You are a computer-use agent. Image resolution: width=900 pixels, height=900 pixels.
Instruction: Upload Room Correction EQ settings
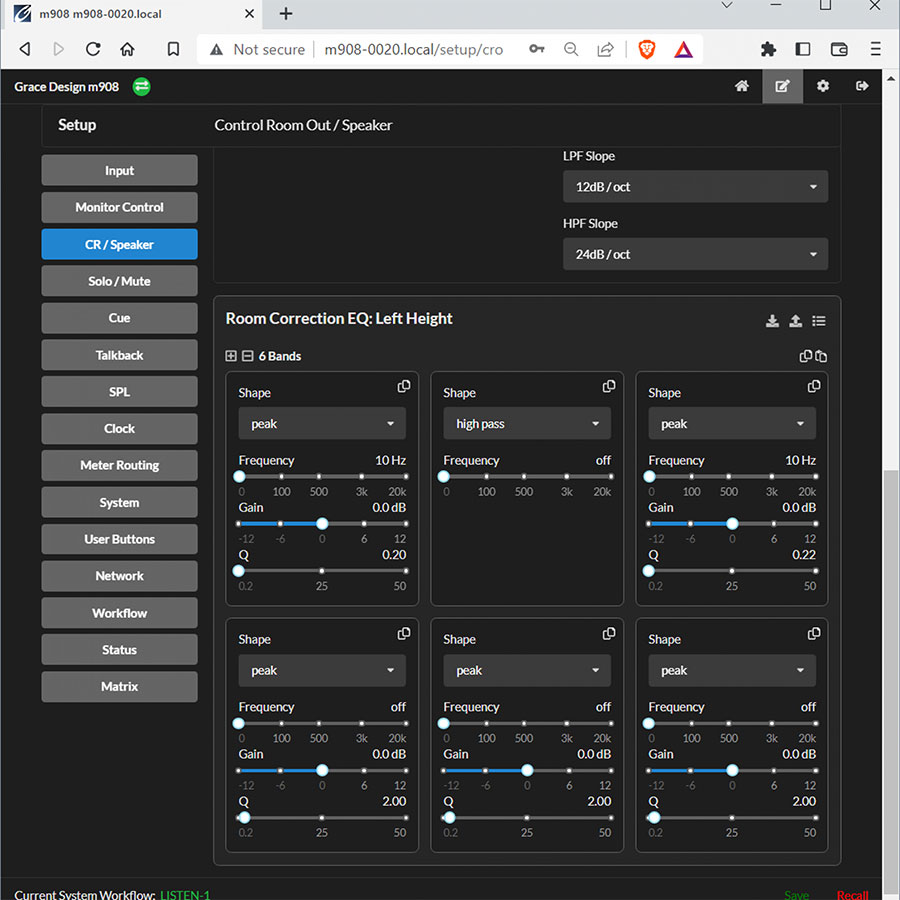(x=795, y=321)
